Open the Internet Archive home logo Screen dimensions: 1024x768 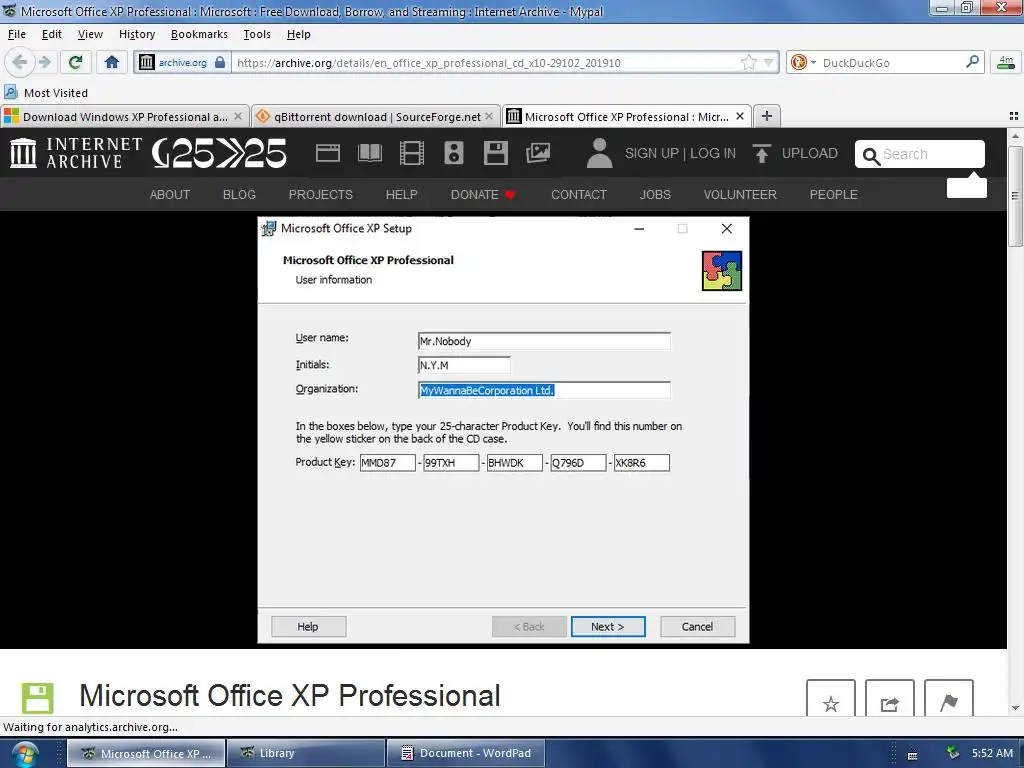click(76, 153)
